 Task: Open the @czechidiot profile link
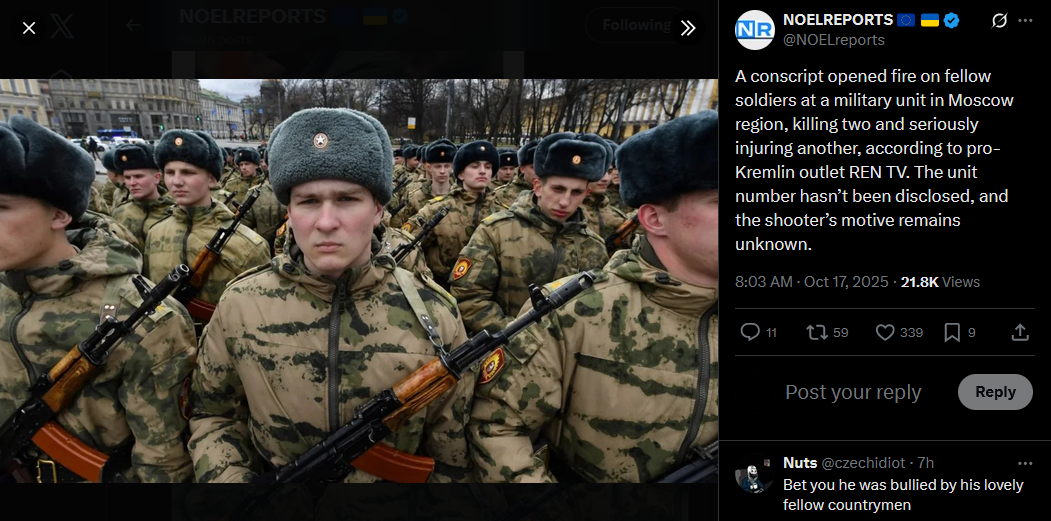click(863, 463)
